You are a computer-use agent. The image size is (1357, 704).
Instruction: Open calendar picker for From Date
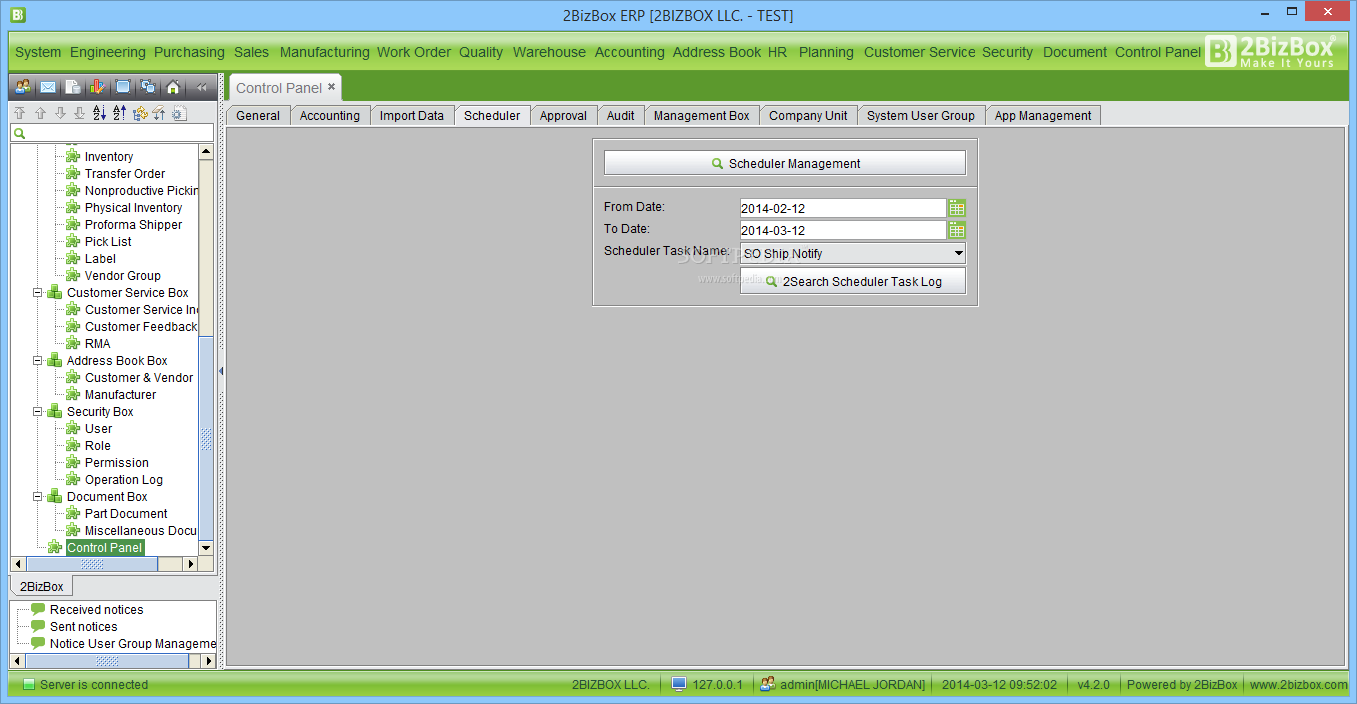pyautogui.click(x=957, y=208)
